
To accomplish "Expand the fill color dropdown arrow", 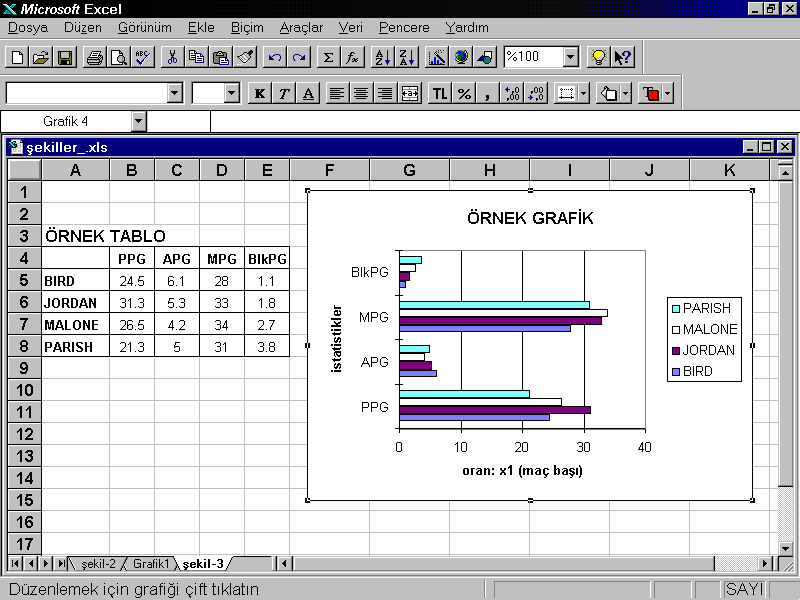I will (626, 93).
